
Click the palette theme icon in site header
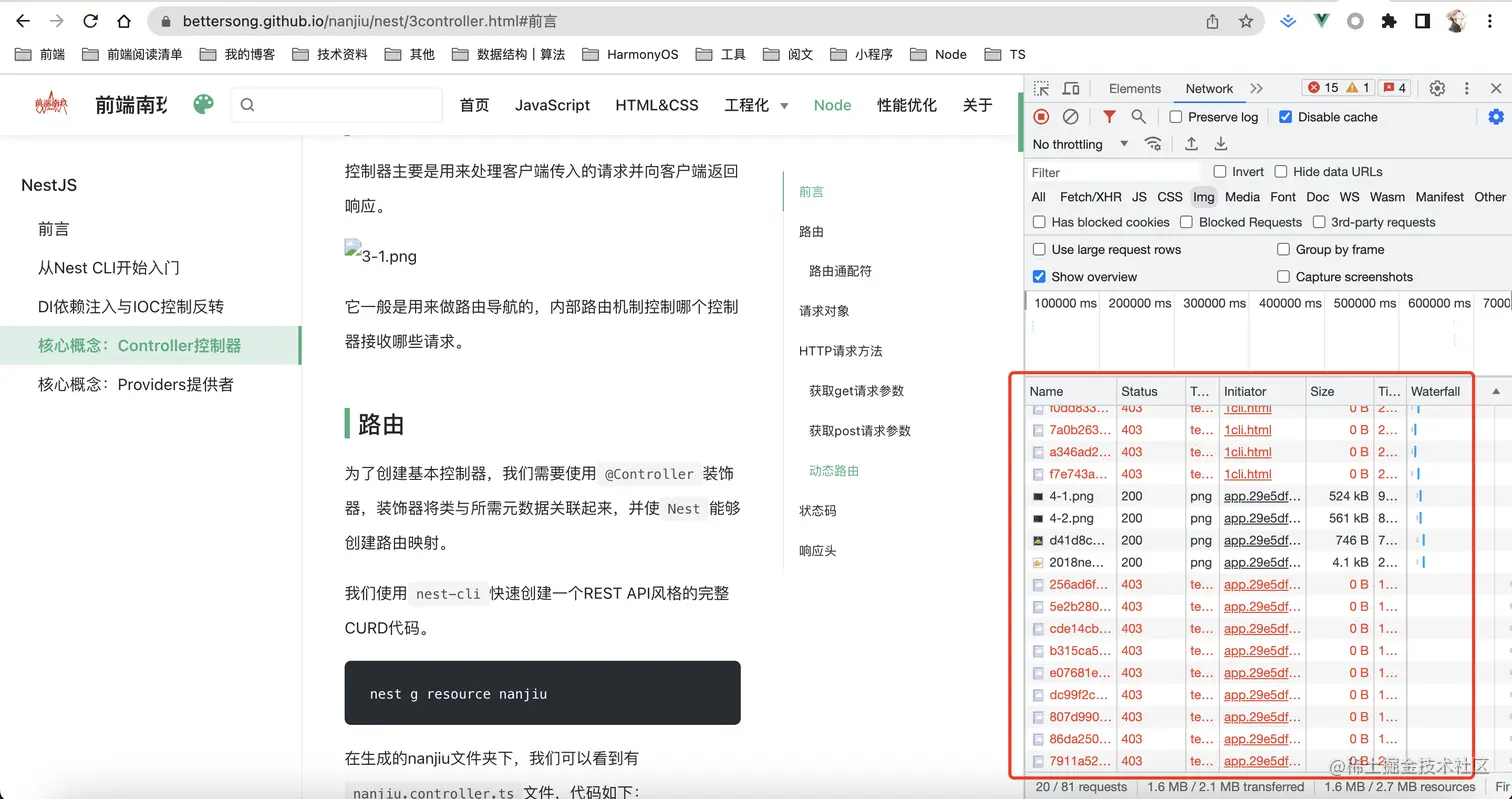point(204,104)
